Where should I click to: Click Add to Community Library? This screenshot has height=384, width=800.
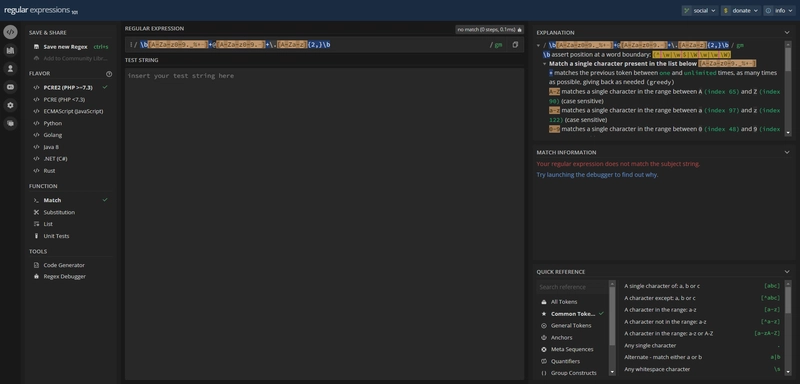coord(71,58)
